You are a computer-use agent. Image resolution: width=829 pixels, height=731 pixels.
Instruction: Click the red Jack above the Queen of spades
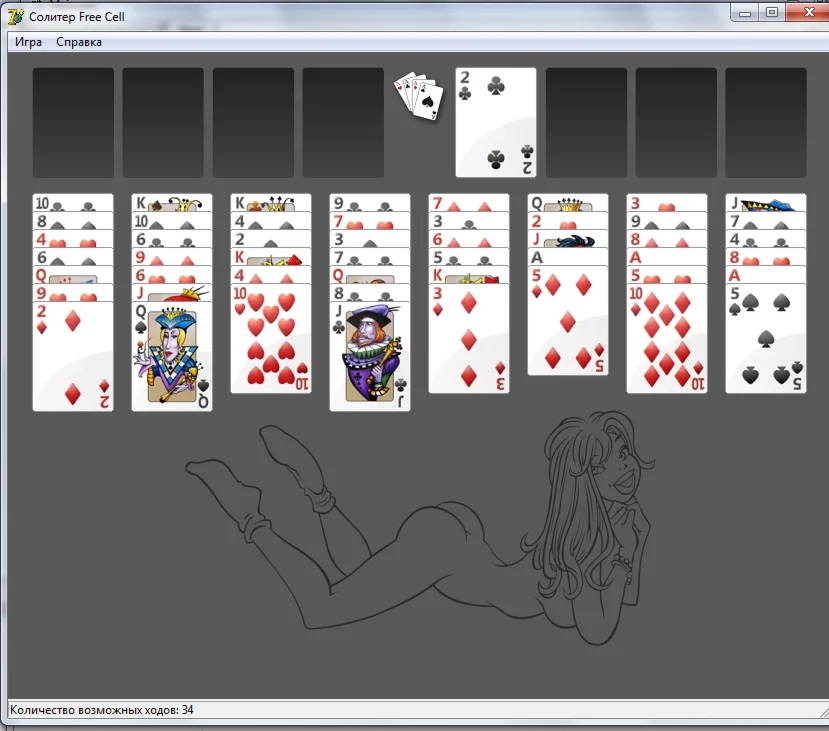pos(172,293)
